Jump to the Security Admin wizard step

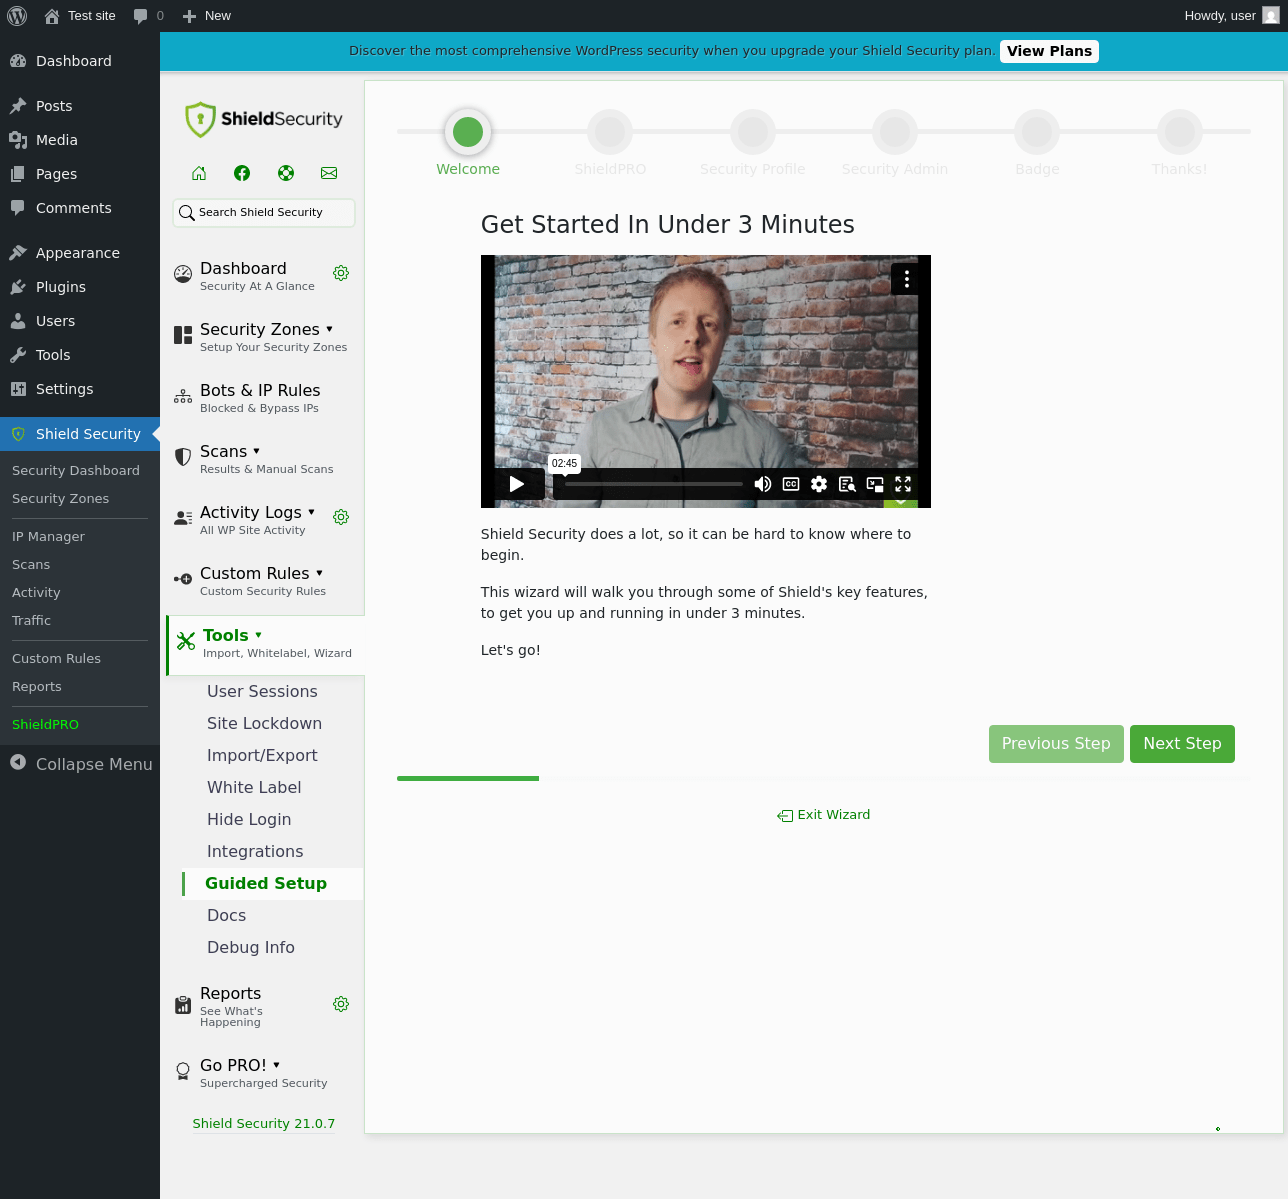coord(895,131)
